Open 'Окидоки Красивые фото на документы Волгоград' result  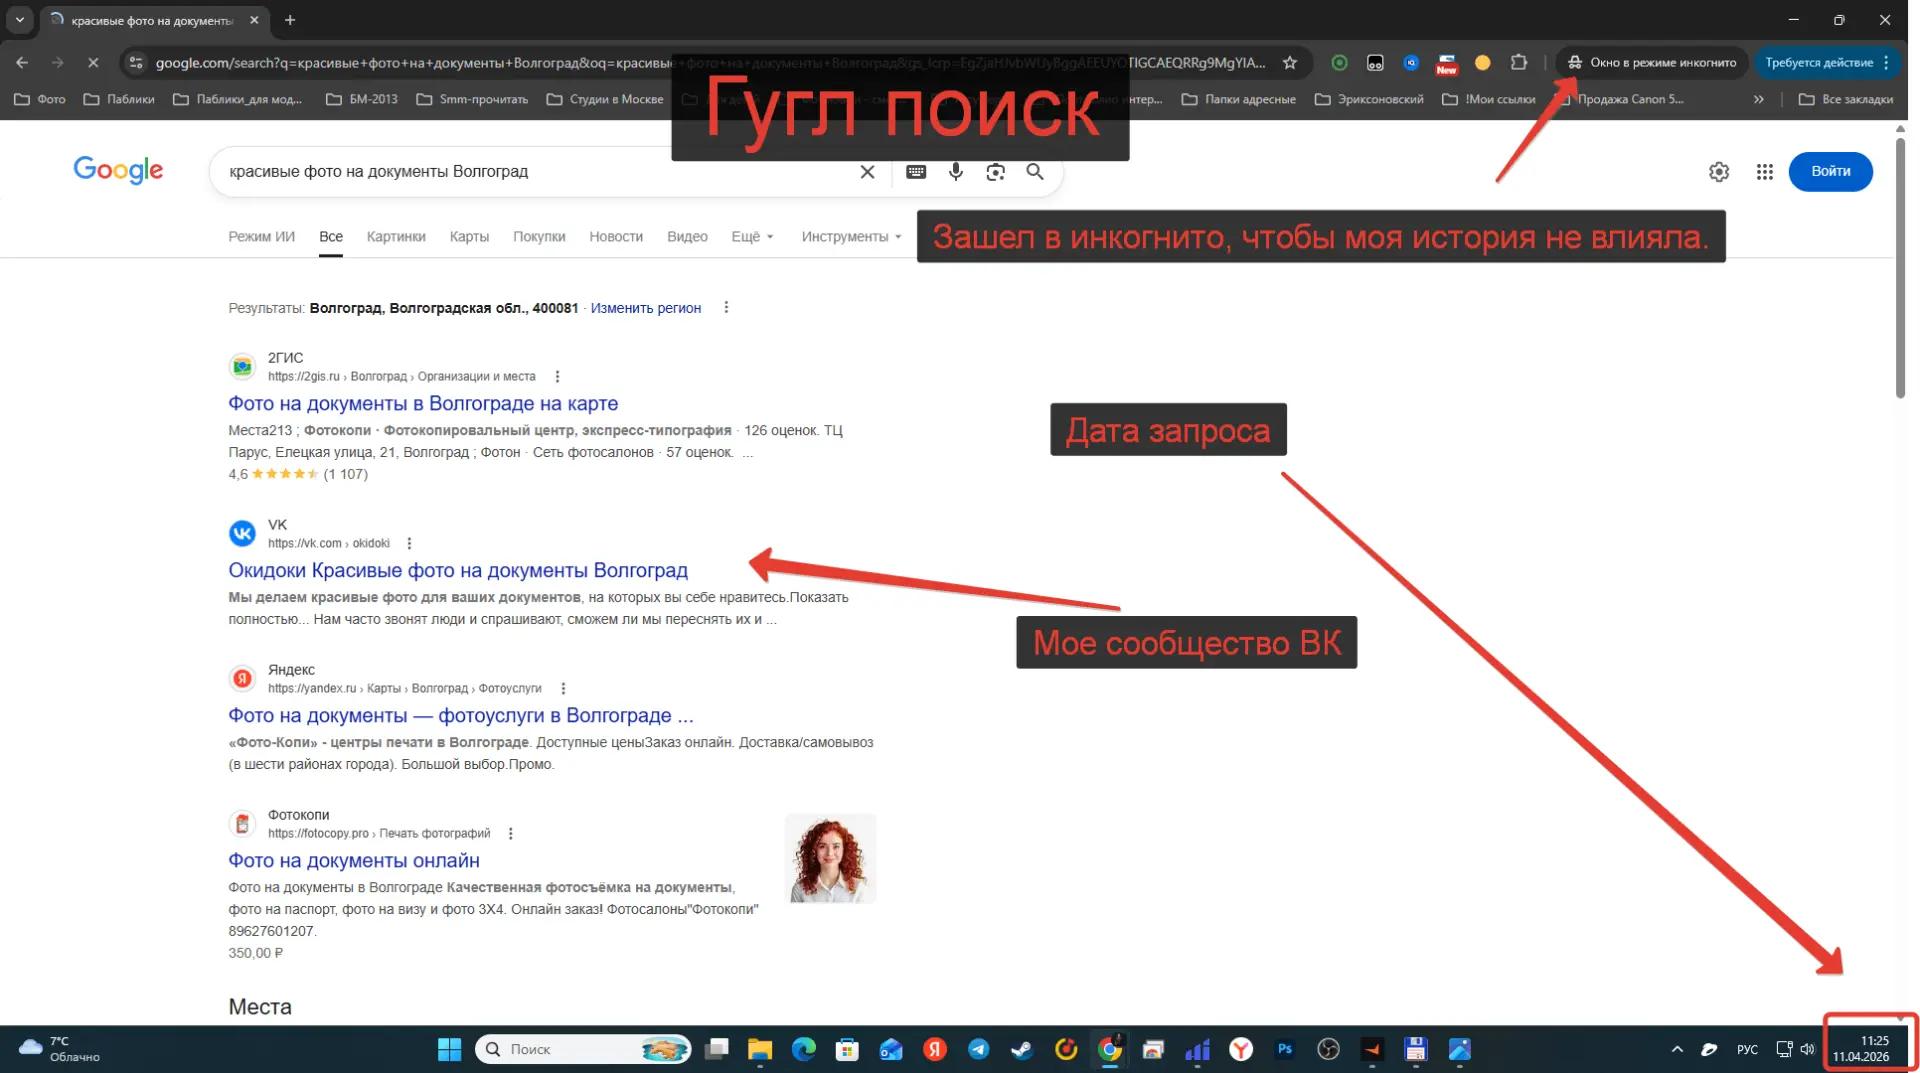click(458, 571)
